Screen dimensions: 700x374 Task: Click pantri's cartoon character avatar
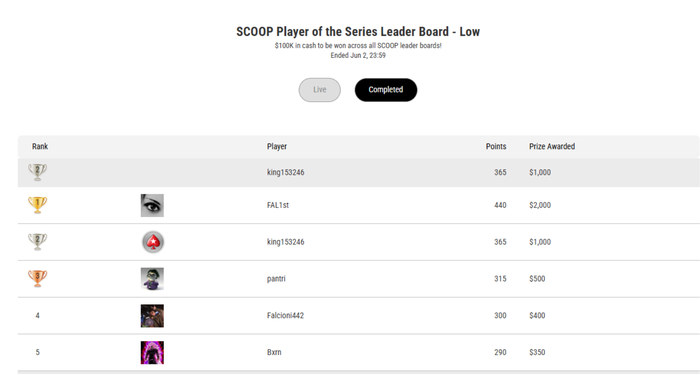(152, 279)
